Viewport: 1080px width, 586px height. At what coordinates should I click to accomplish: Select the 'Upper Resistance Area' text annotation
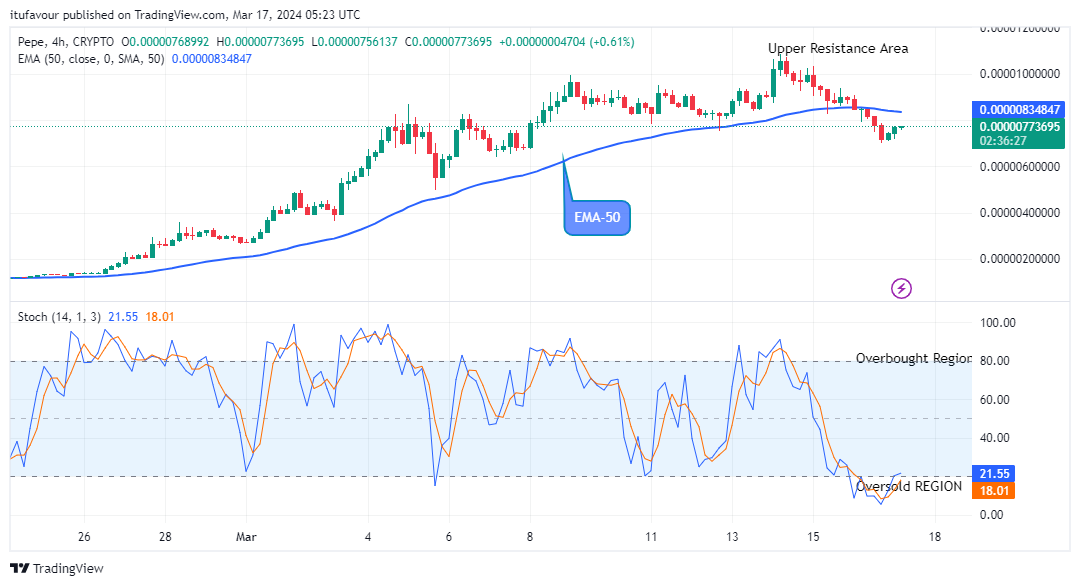[838, 48]
